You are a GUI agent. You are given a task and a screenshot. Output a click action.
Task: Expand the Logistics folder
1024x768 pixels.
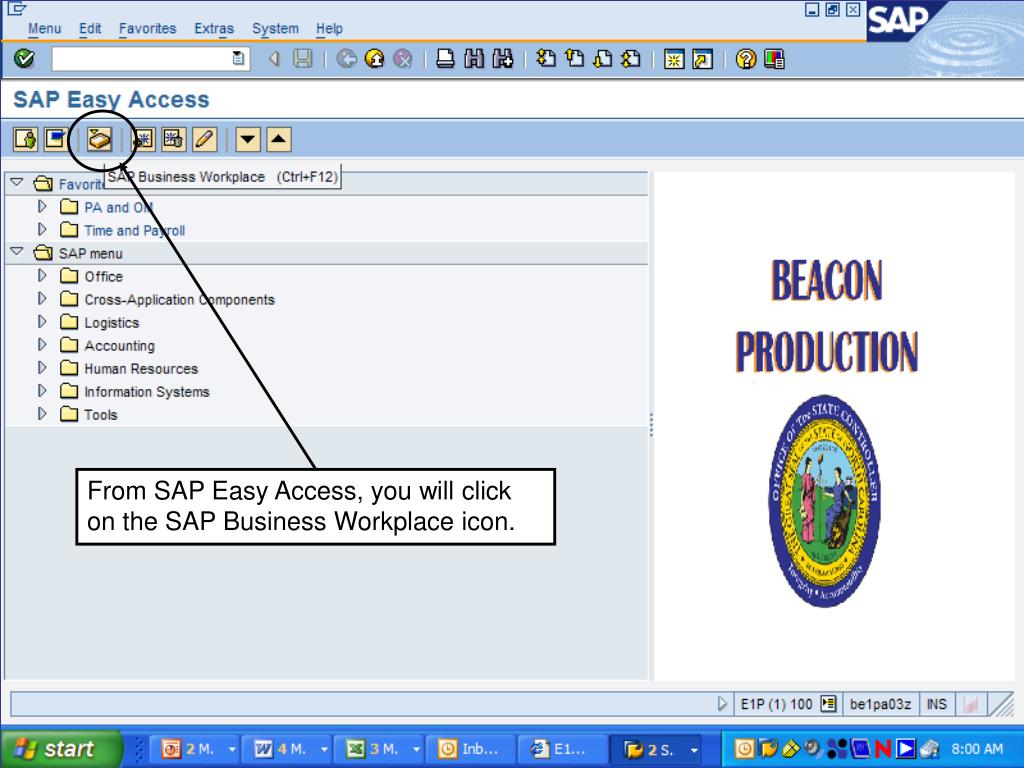pos(42,321)
